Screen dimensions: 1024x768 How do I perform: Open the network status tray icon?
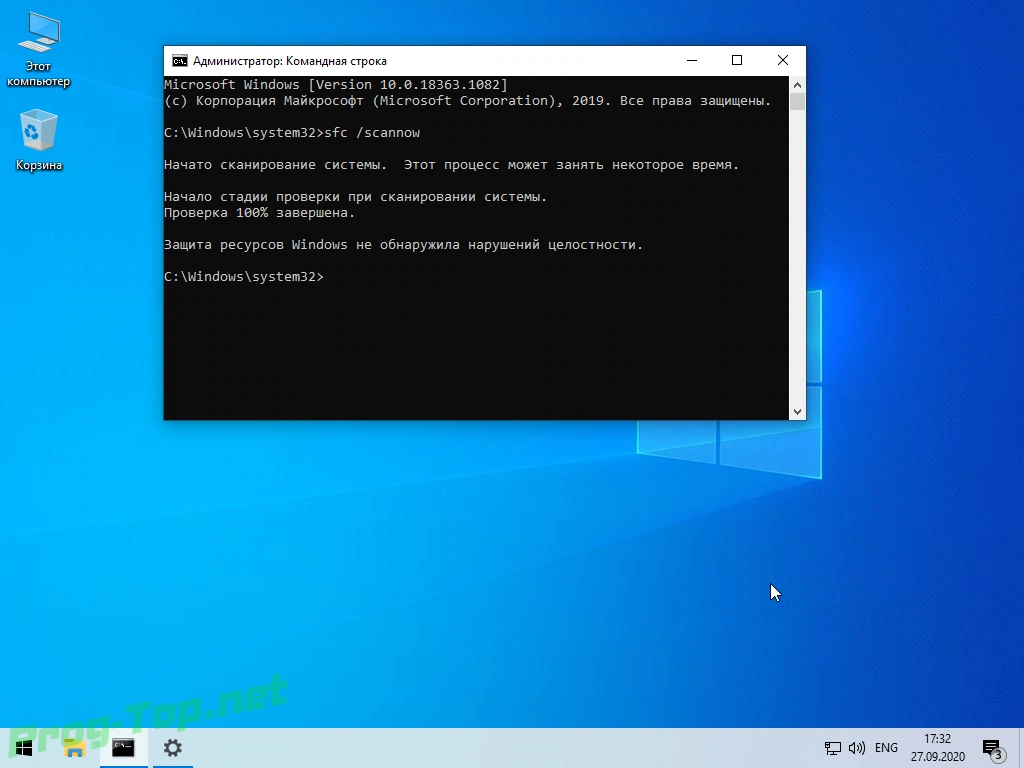click(x=833, y=748)
